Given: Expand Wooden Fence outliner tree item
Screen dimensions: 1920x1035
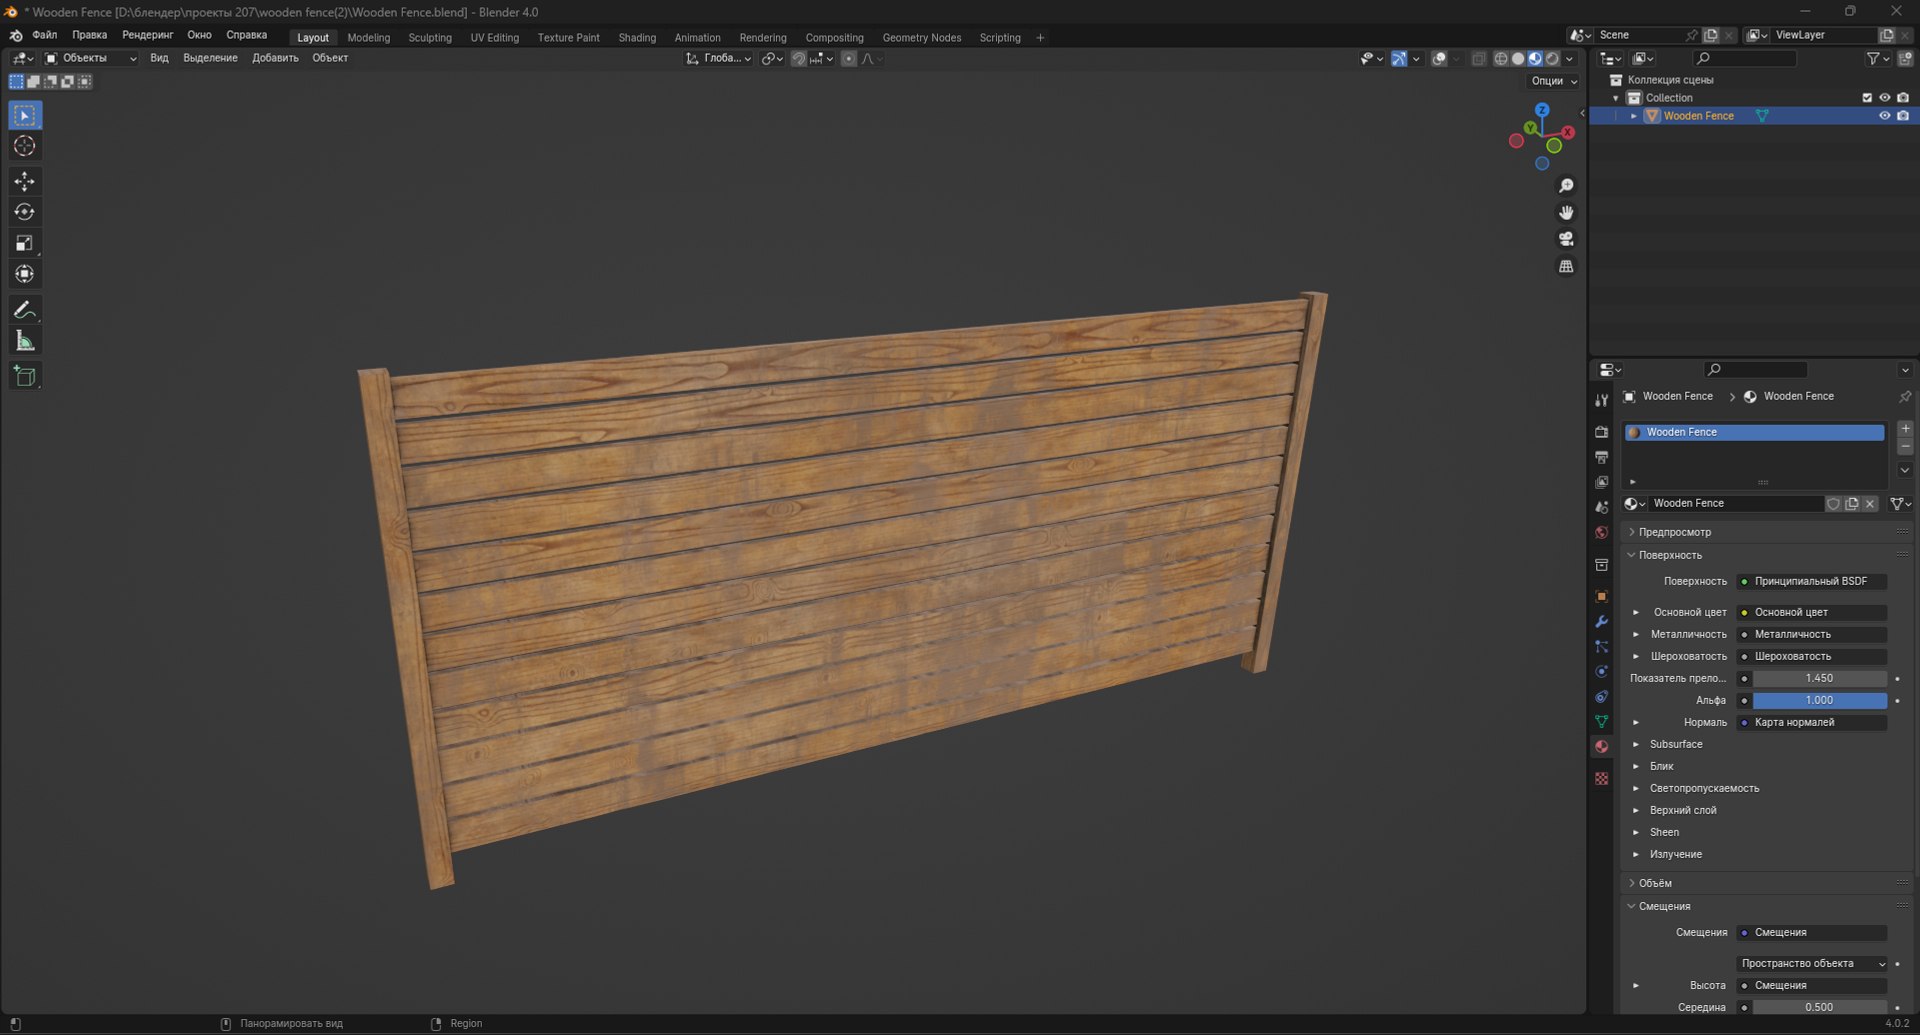Looking at the screenshot, I should click(1634, 116).
